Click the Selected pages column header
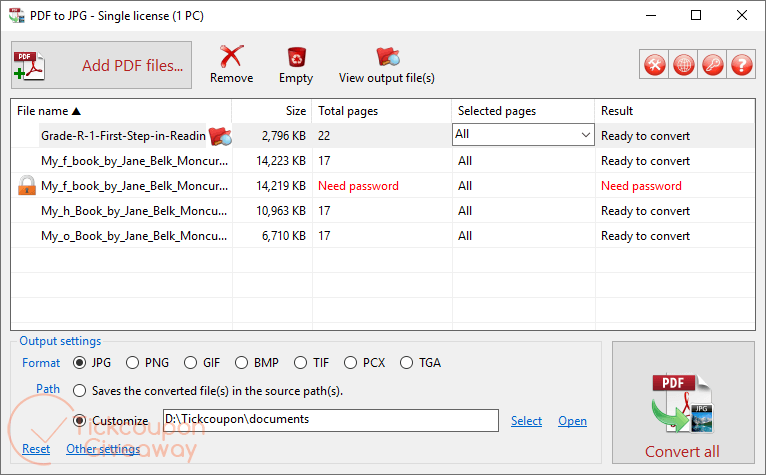 click(x=523, y=111)
